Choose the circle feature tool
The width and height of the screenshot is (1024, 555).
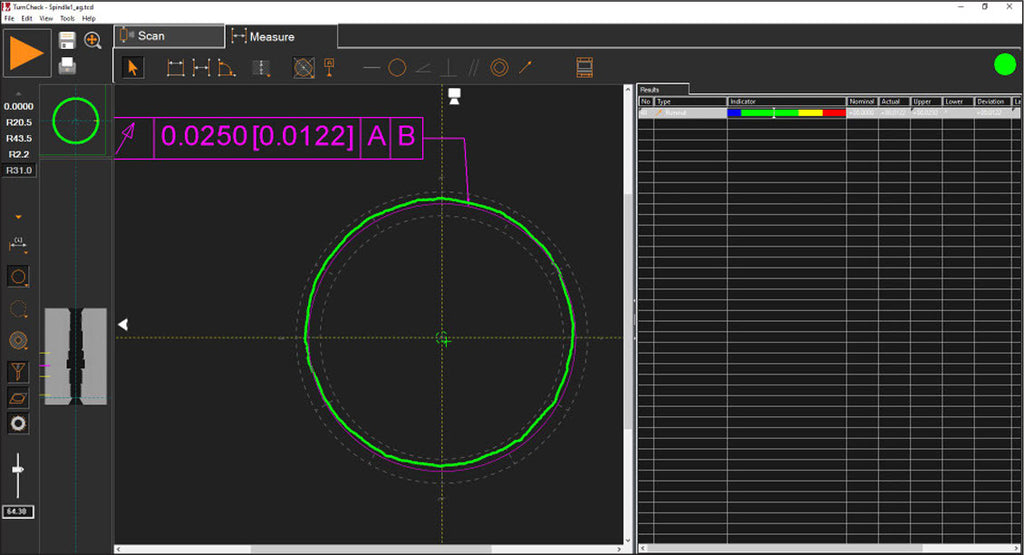click(397, 67)
